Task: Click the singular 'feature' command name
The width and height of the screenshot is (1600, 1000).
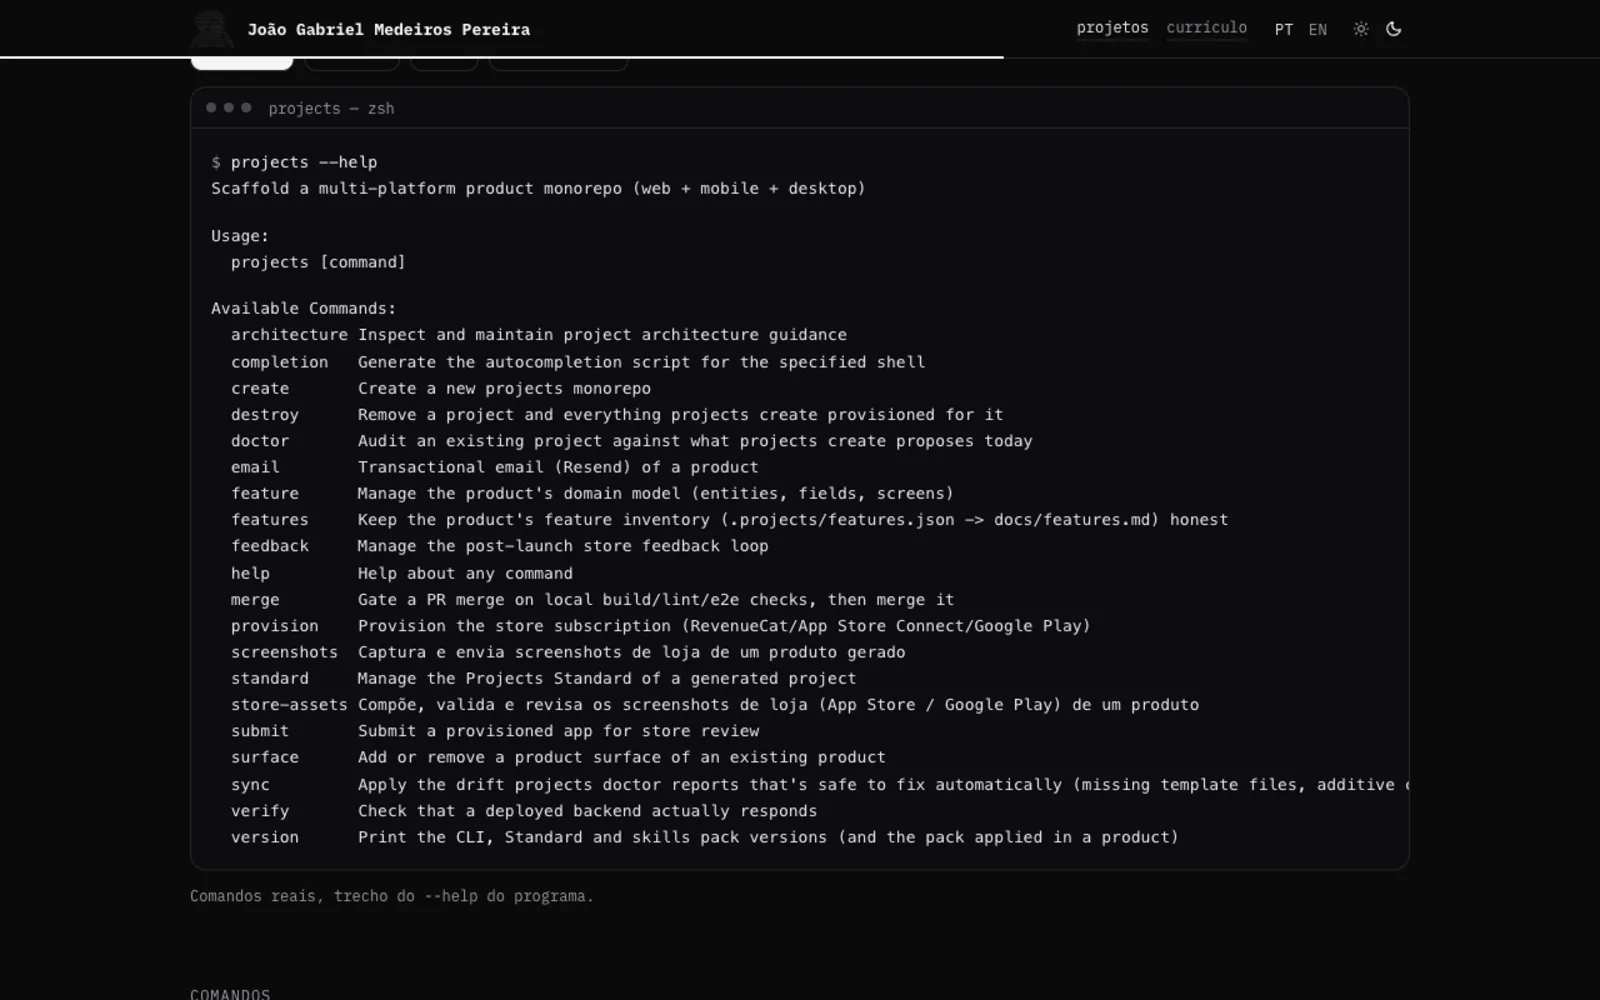Action: point(265,493)
